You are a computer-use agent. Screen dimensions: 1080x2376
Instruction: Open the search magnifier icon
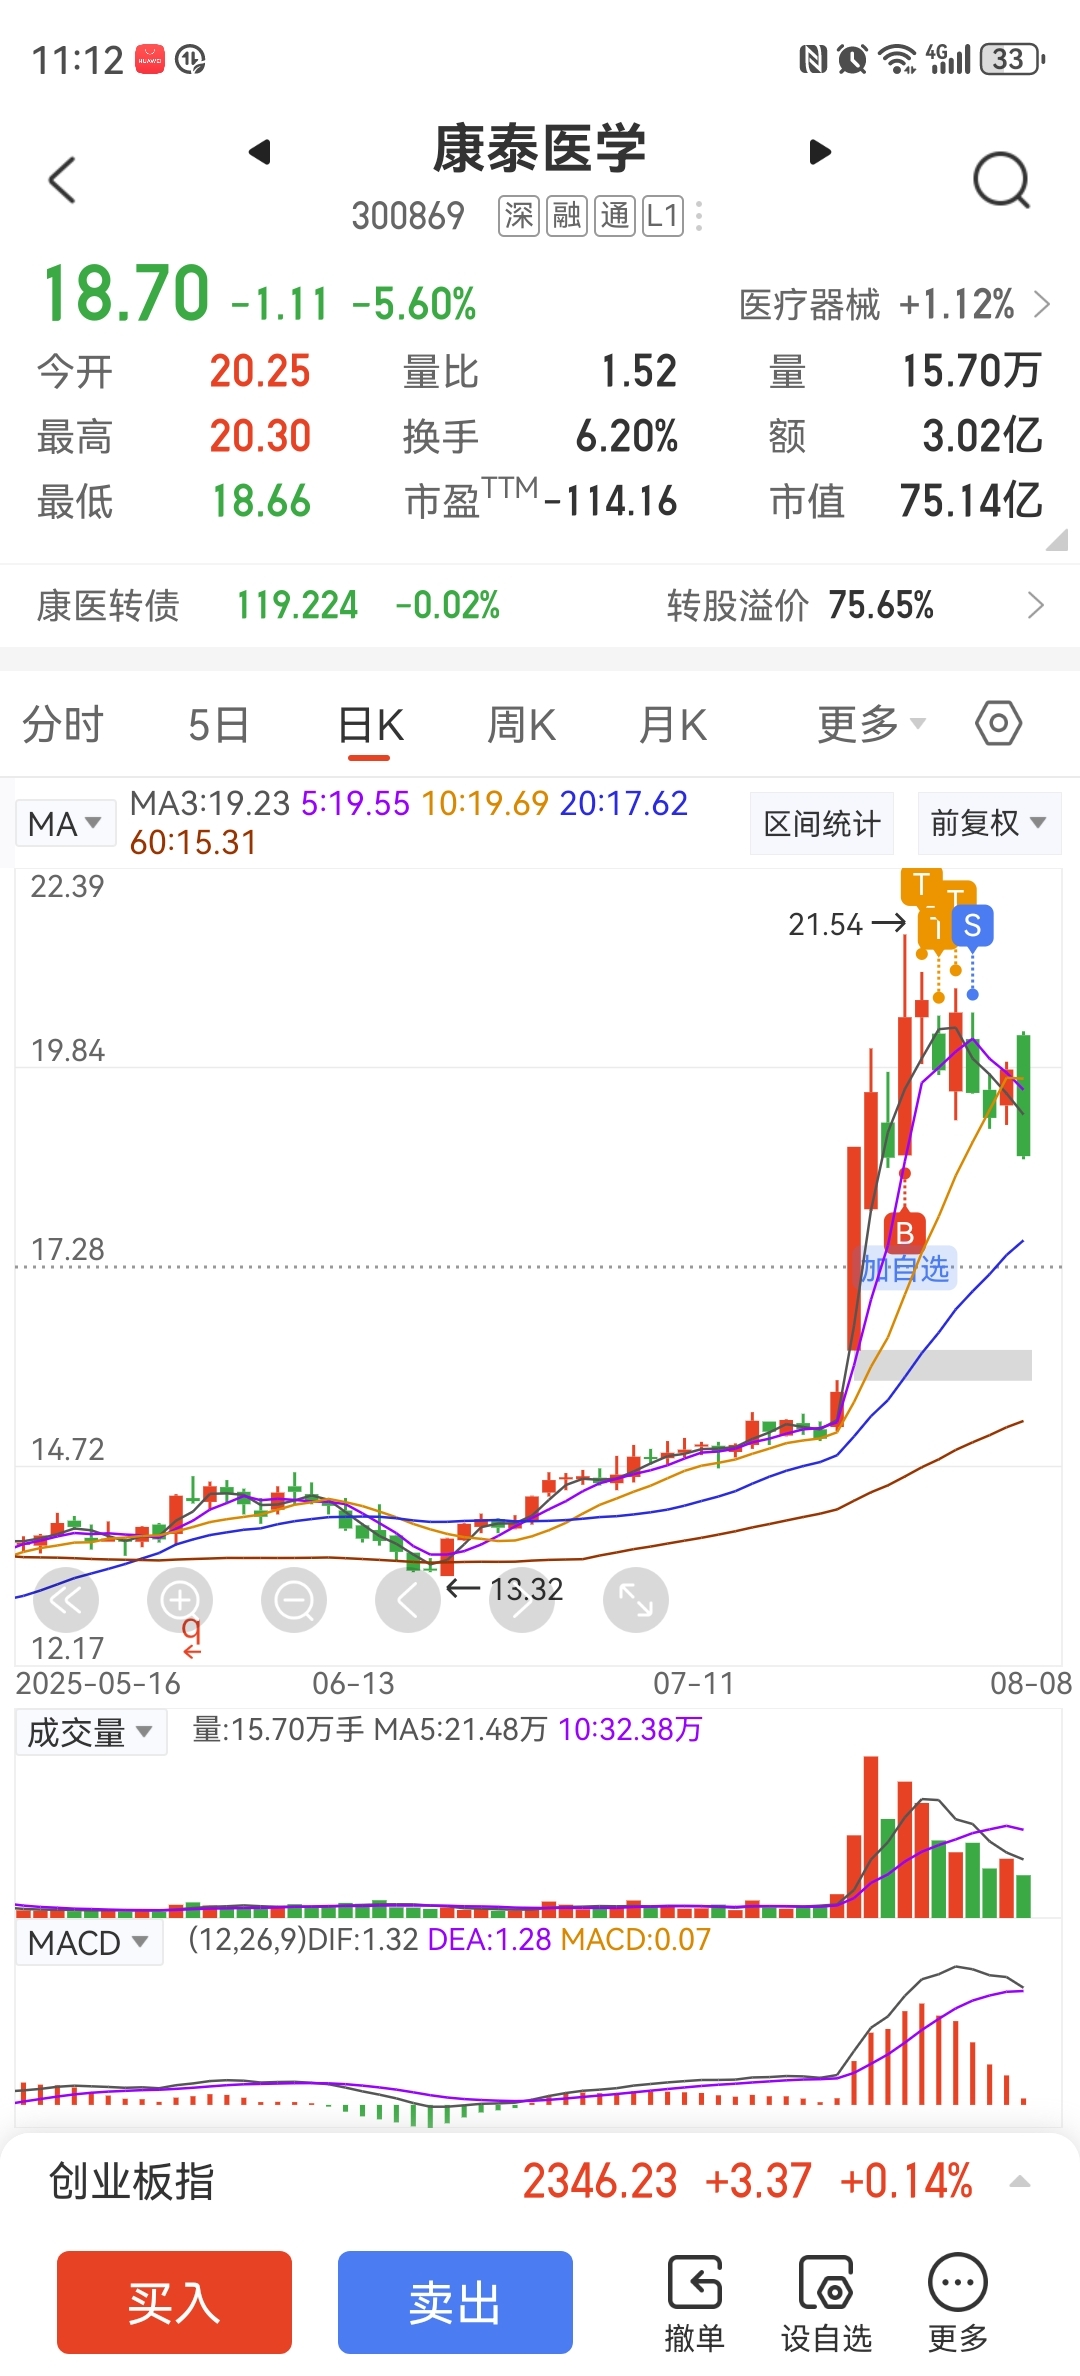pyautogui.click(x=1001, y=181)
